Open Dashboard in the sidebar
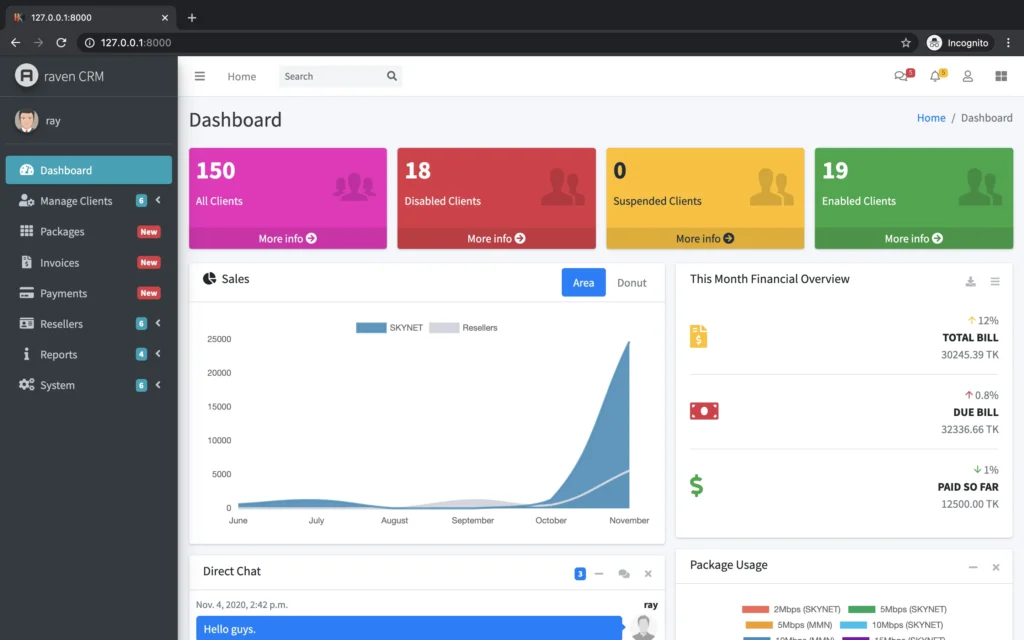Viewport: 1024px width, 640px height. pyautogui.click(x=89, y=170)
